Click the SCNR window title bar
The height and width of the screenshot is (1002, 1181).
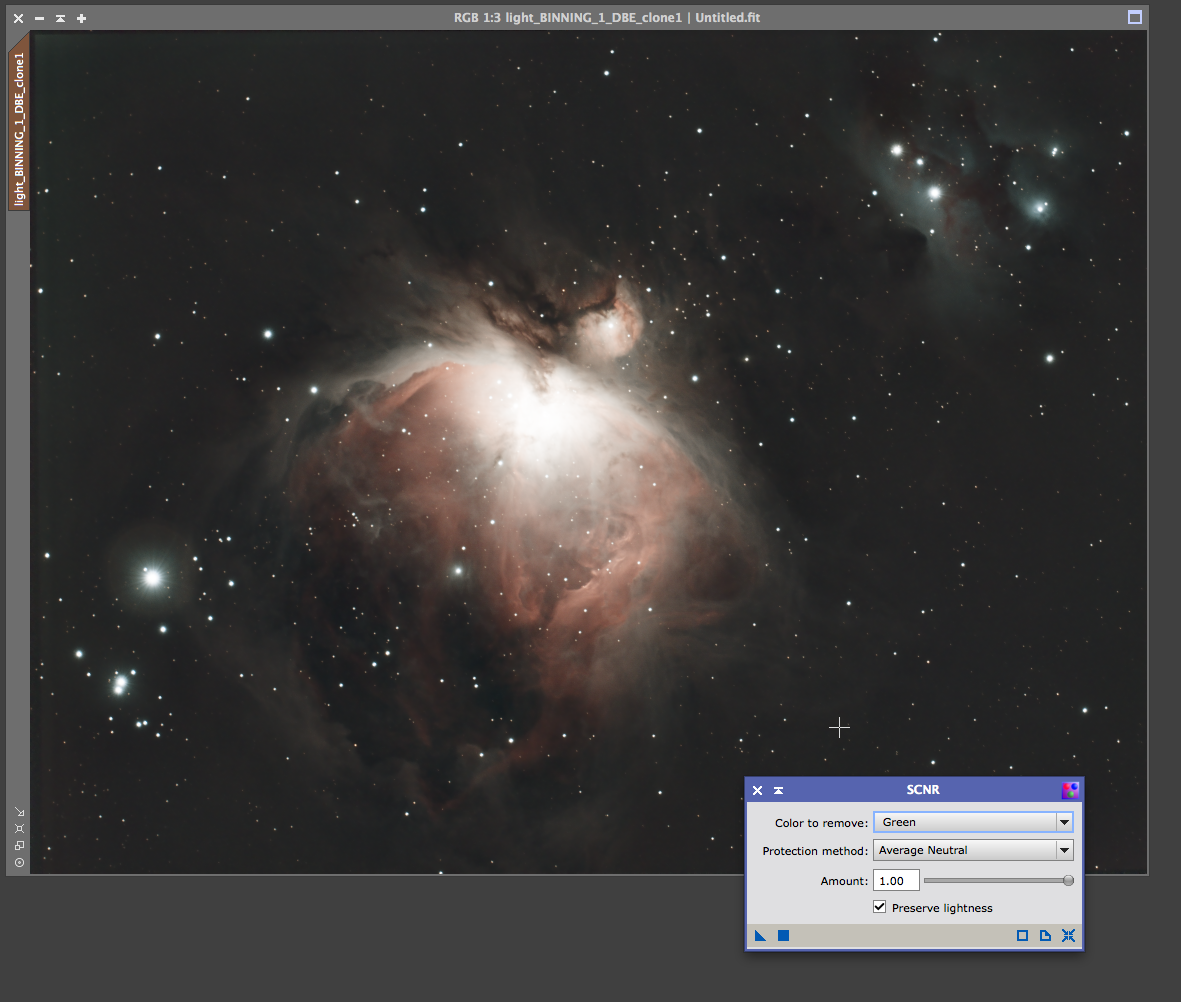922,790
